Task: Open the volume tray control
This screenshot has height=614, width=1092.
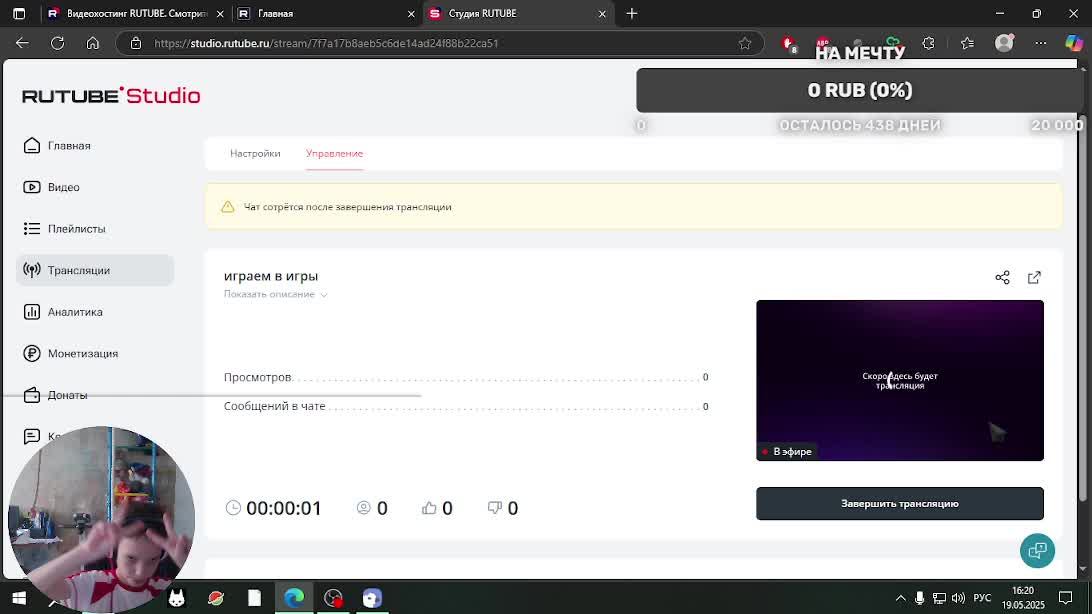Action: 958,598
